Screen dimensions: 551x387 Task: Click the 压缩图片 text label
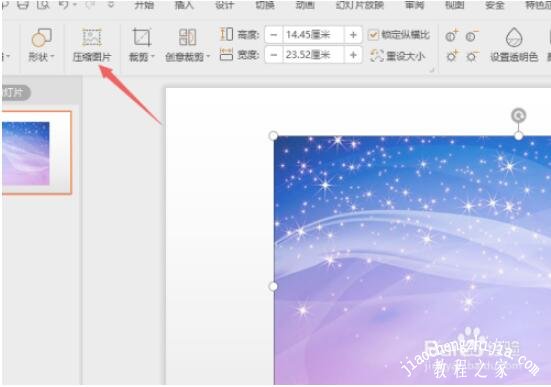click(92, 57)
